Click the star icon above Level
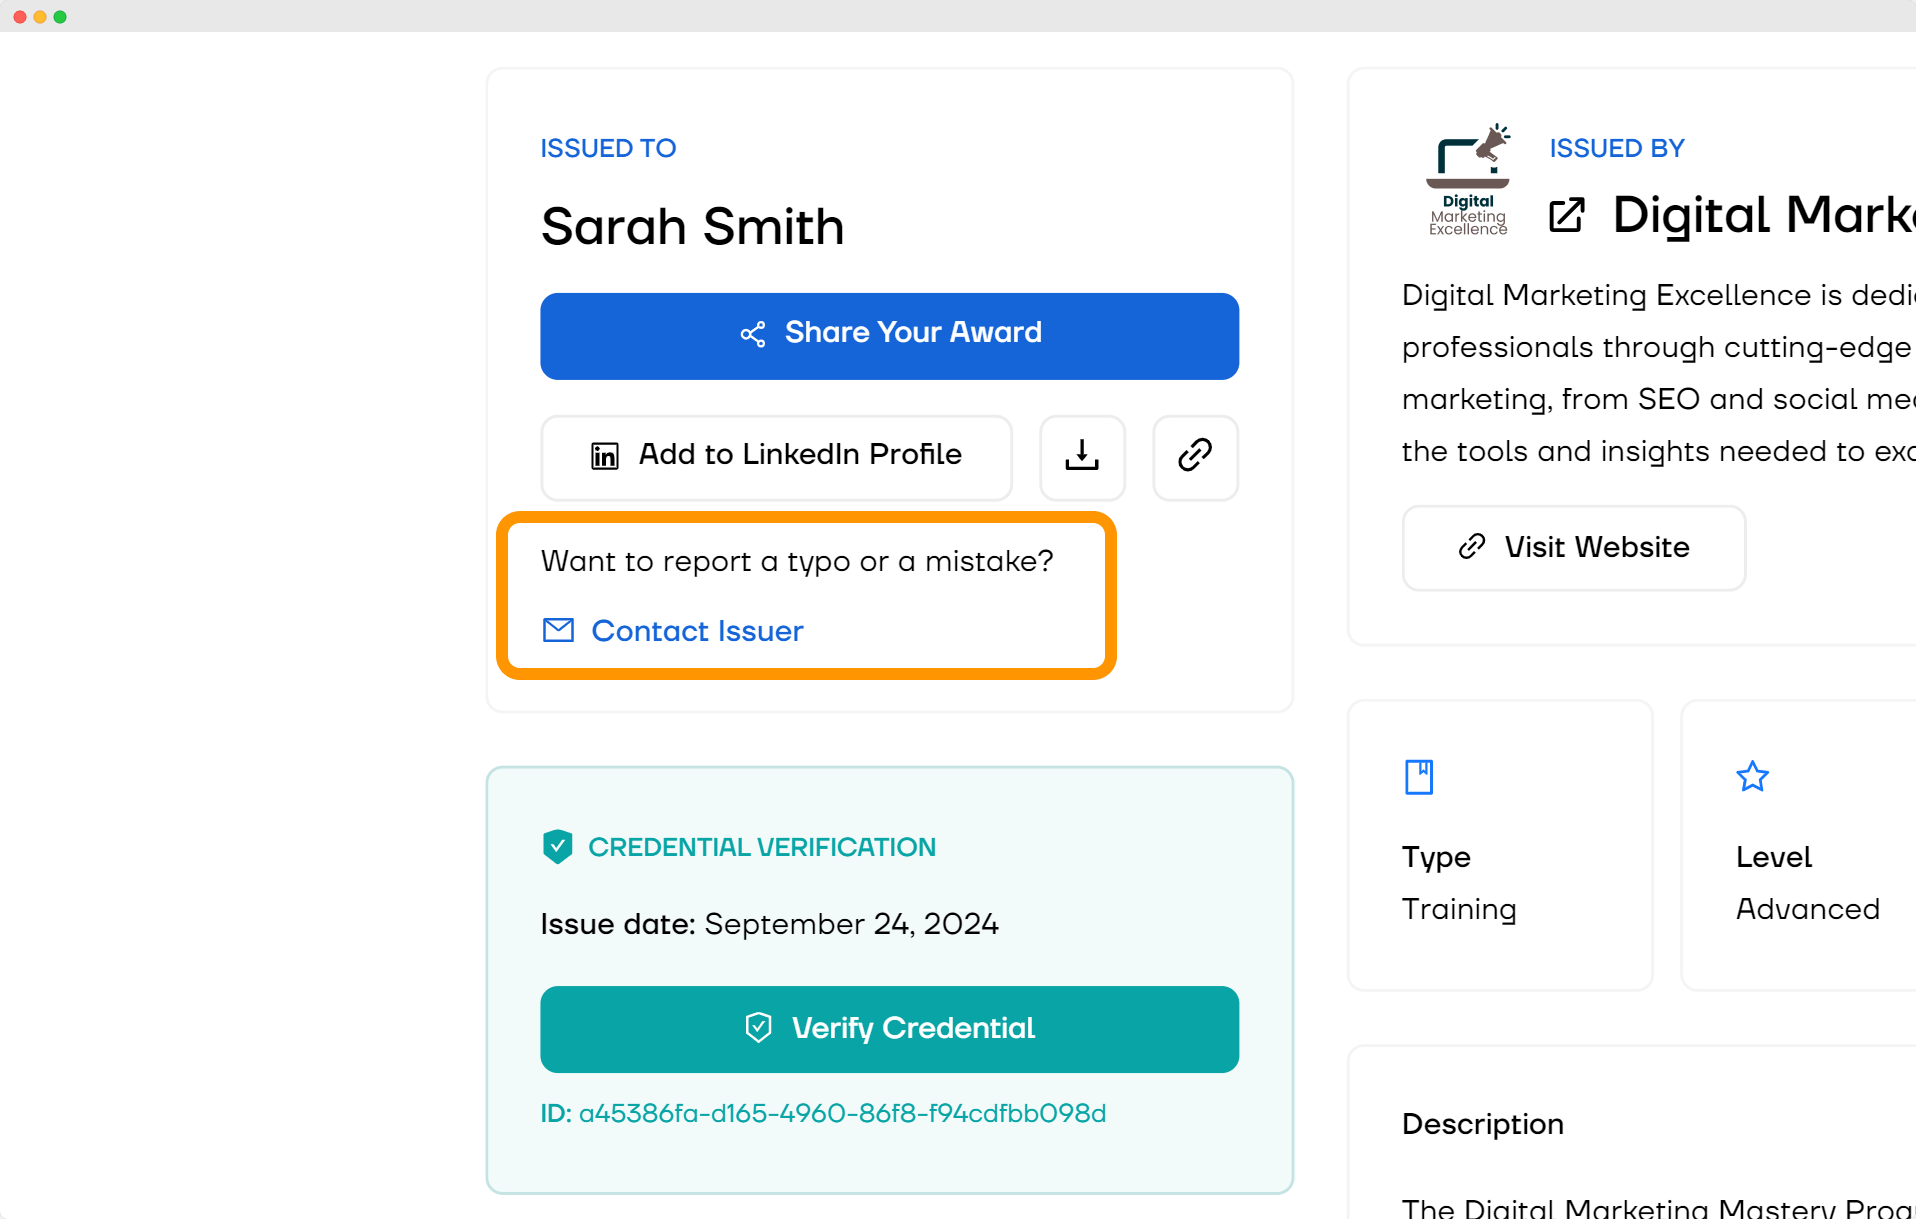1916x1219 pixels. tap(1752, 777)
